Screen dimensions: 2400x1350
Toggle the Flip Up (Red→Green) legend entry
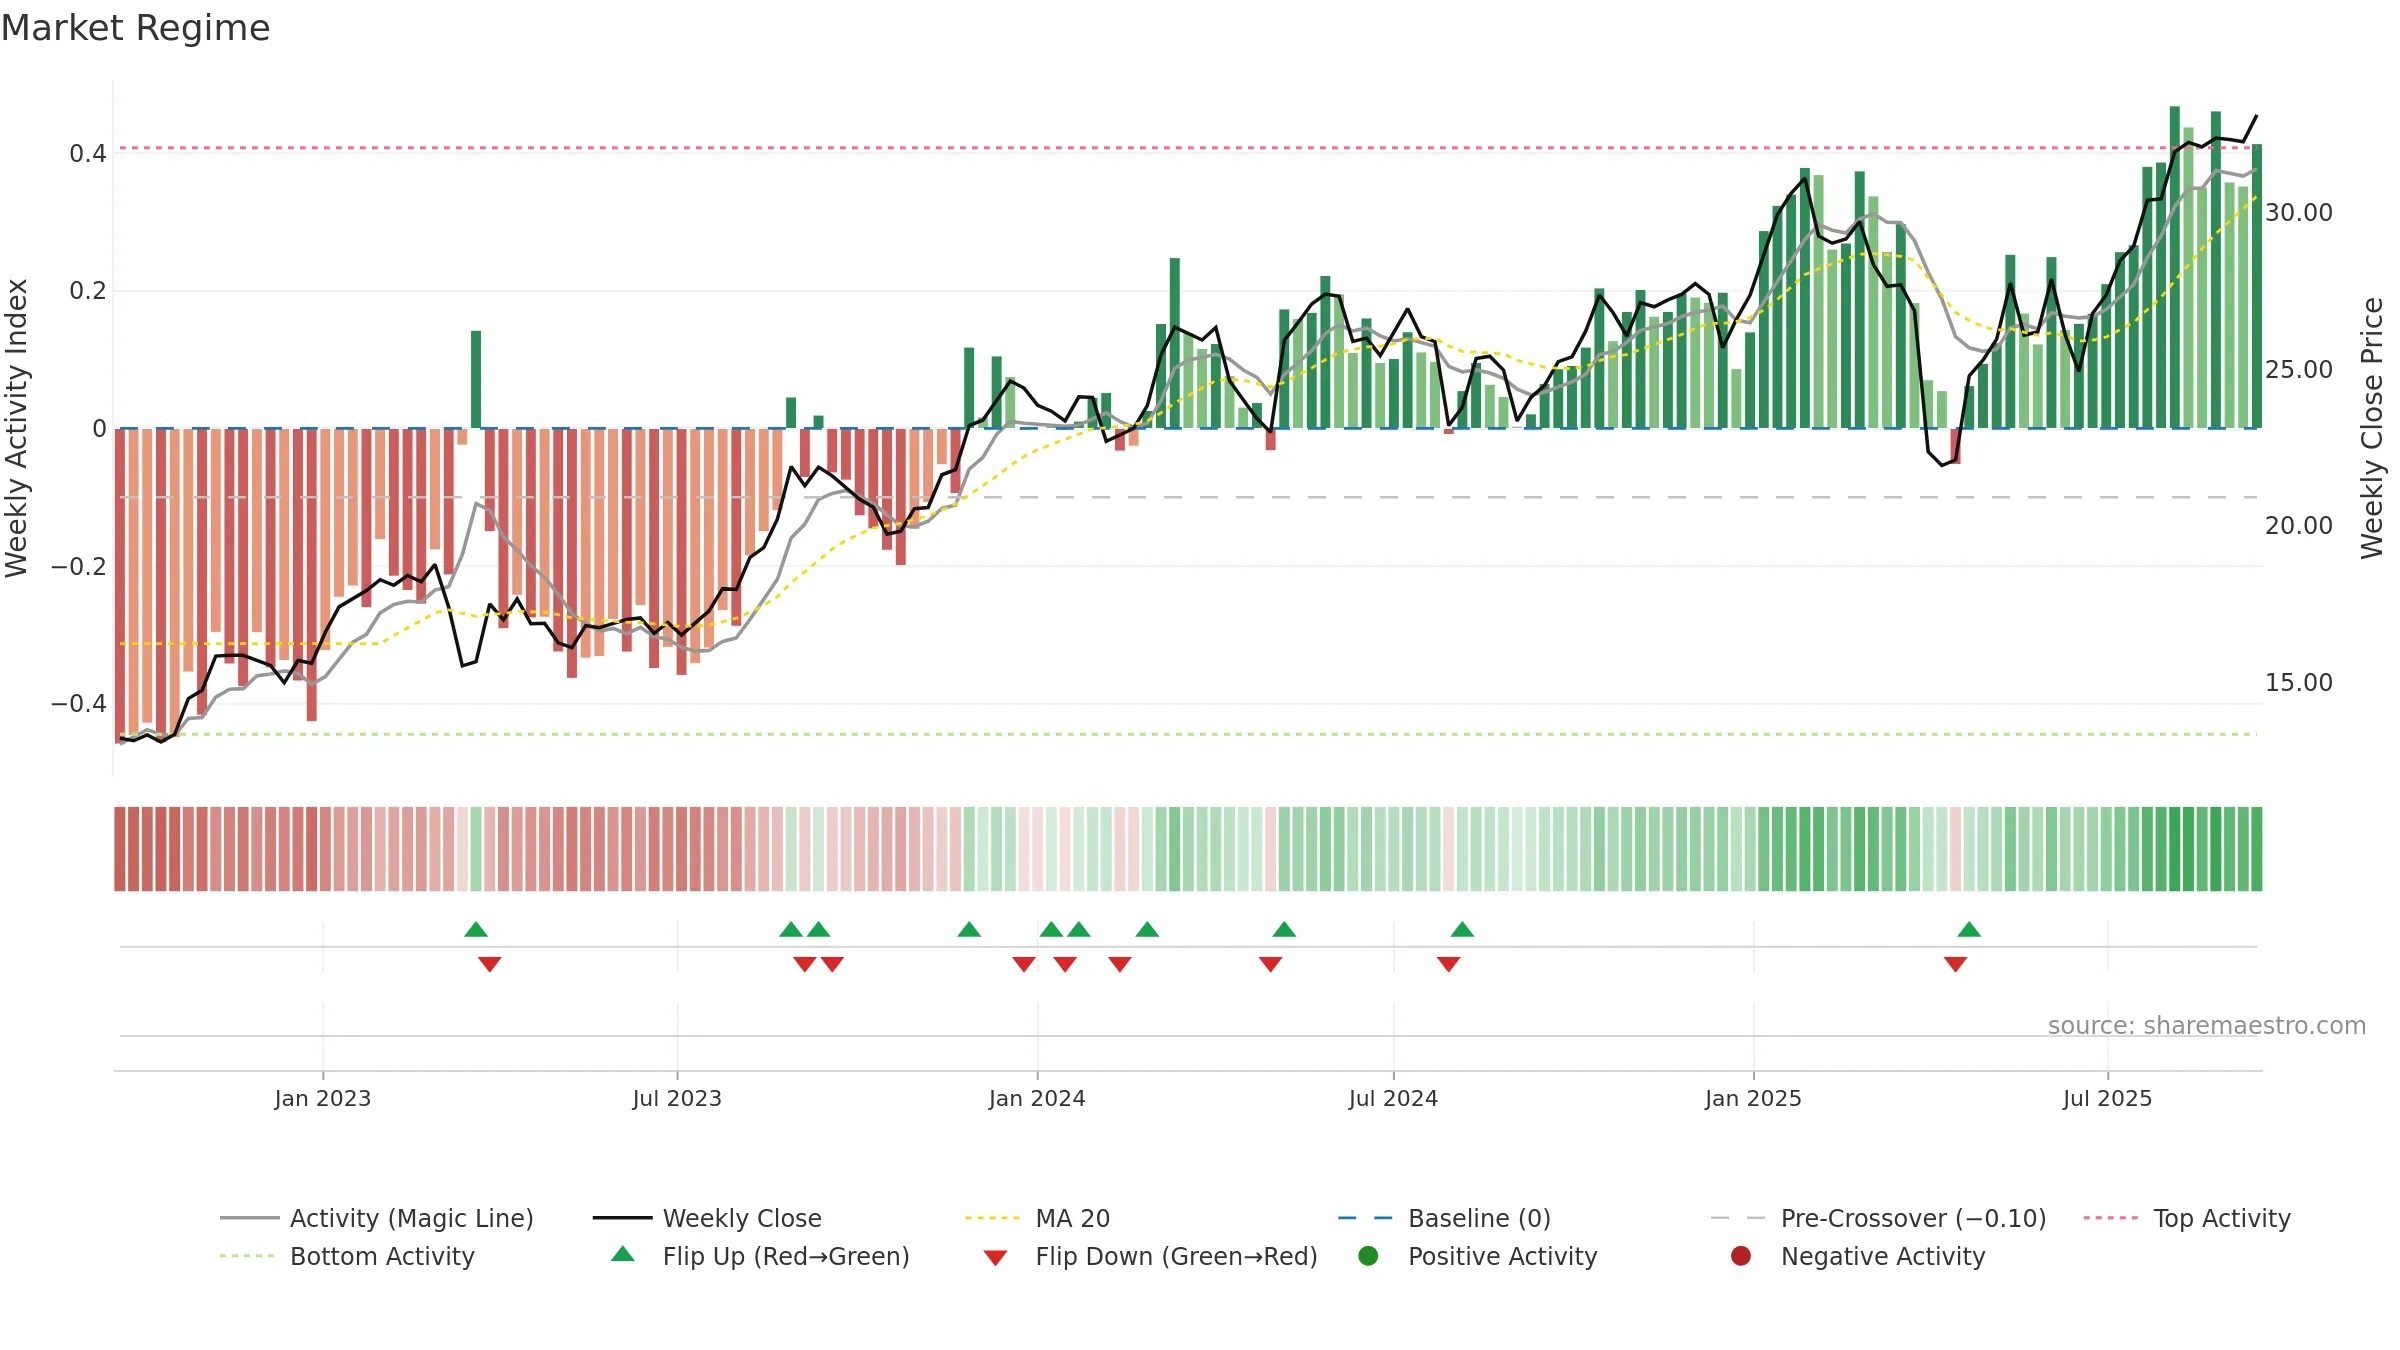[x=761, y=1256]
